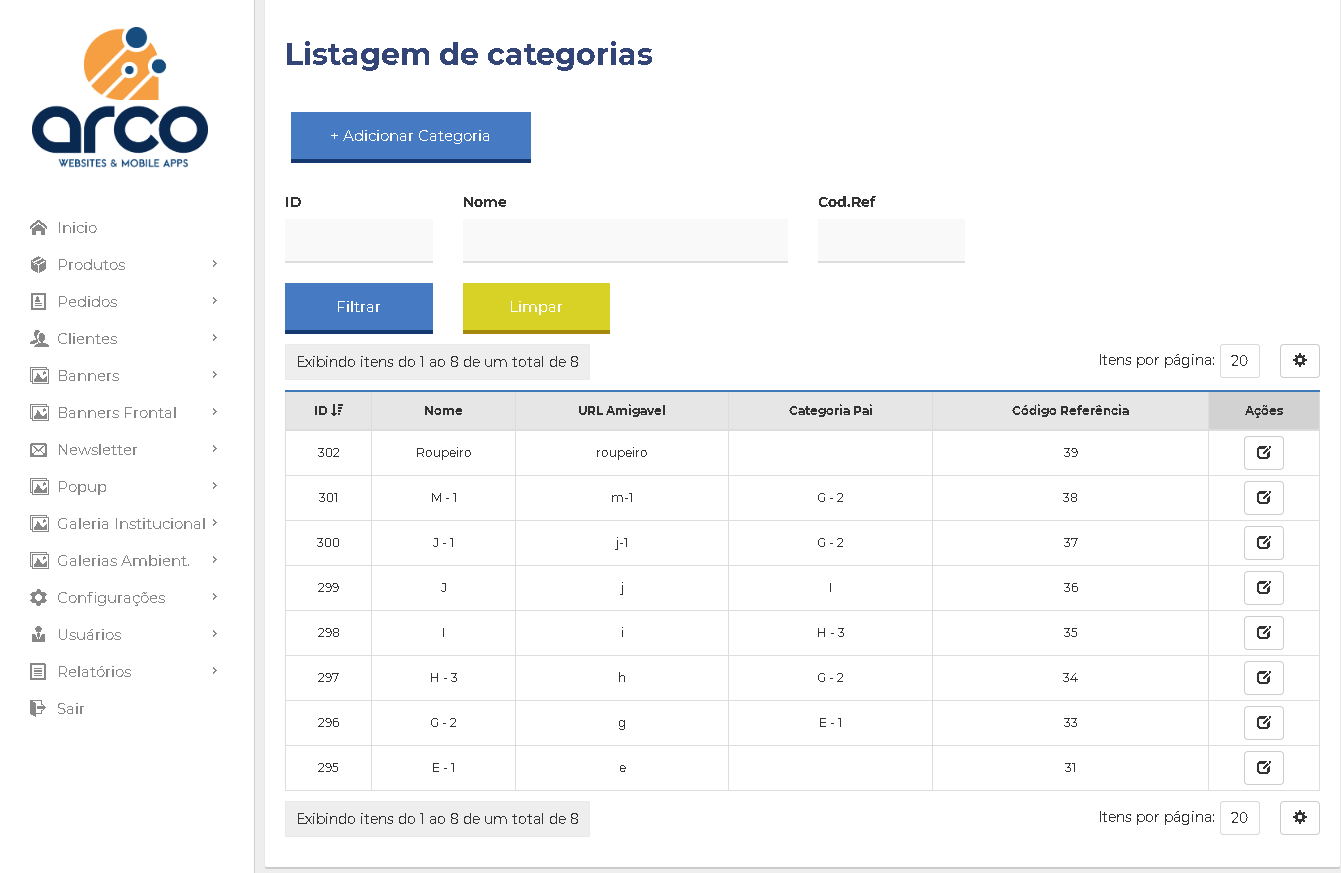
Task: Click the Relatórios report icon
Action: 39,672
